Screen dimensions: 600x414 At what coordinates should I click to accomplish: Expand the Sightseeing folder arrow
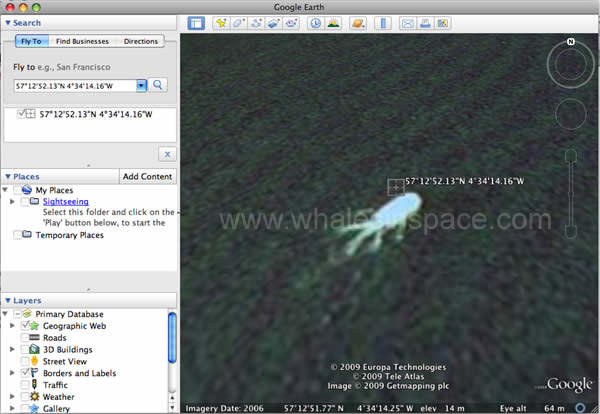(x=12, y=201)
